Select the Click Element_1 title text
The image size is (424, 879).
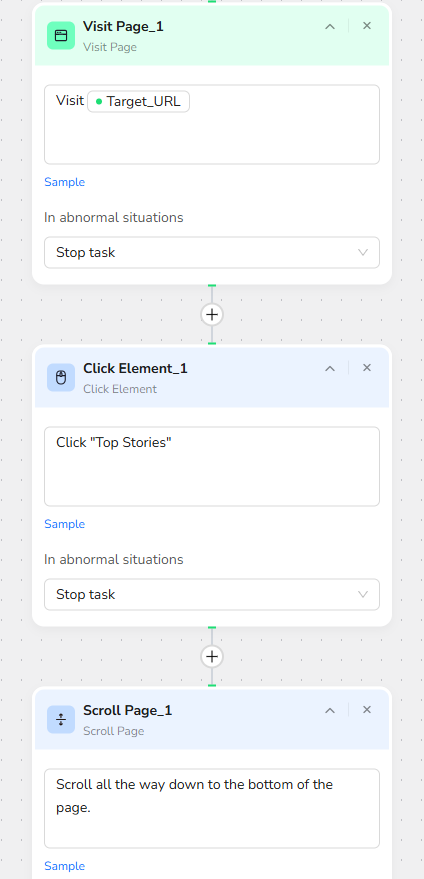(x=135, y=368)
